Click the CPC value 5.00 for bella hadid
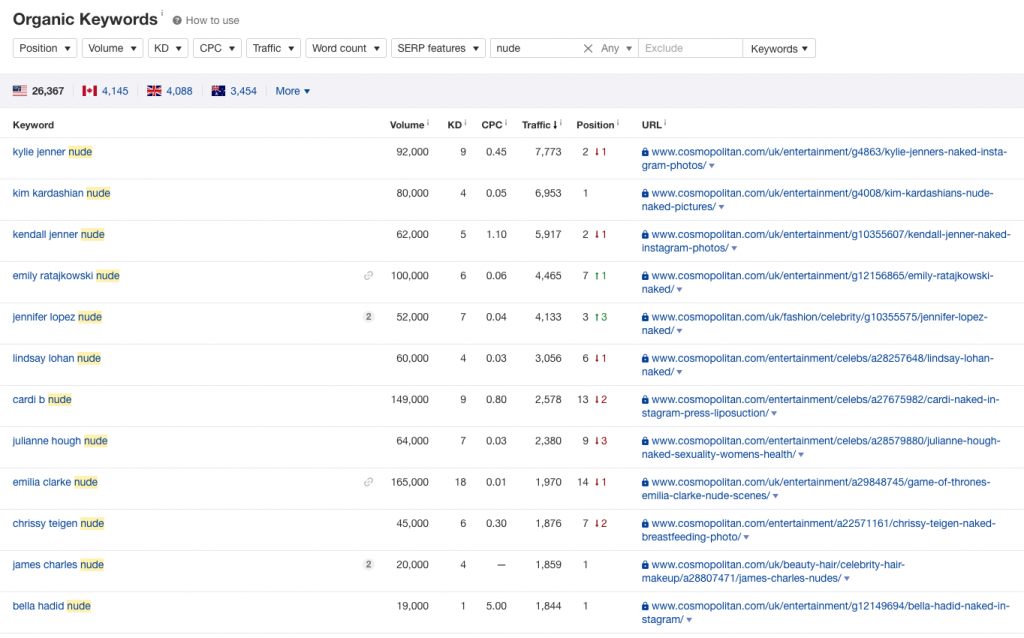This screenshot has width=1024, height=638. tap(496, 606)
